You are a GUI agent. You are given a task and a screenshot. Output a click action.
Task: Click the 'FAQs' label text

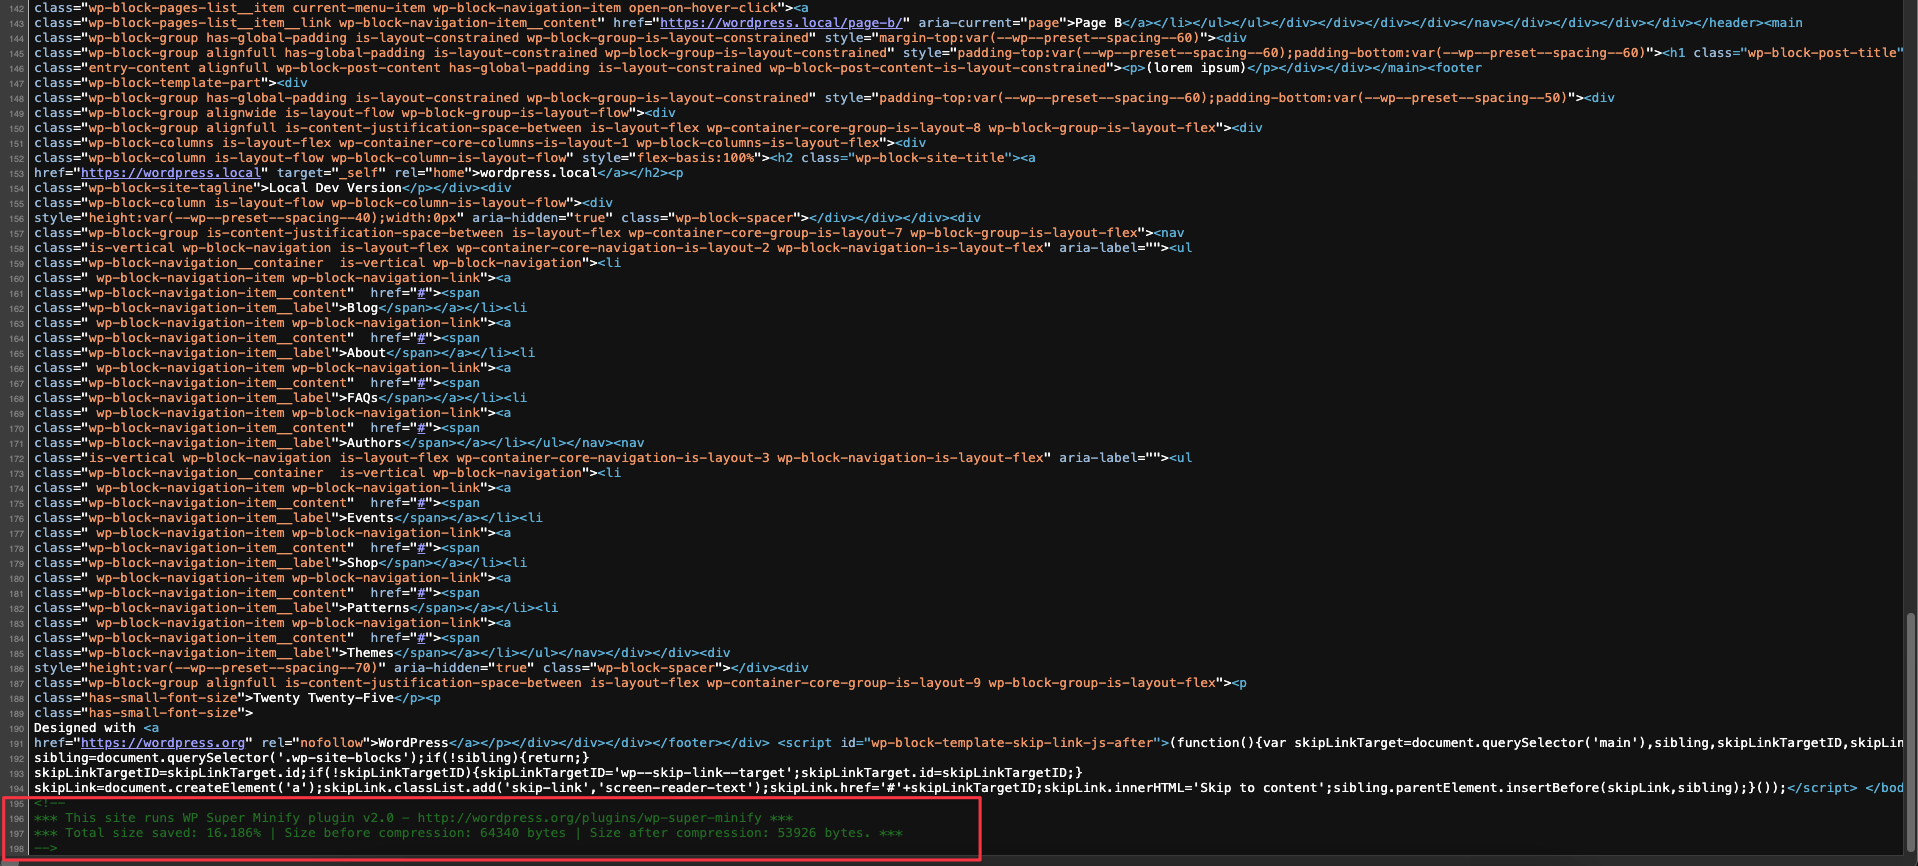(x=362, y=397)
